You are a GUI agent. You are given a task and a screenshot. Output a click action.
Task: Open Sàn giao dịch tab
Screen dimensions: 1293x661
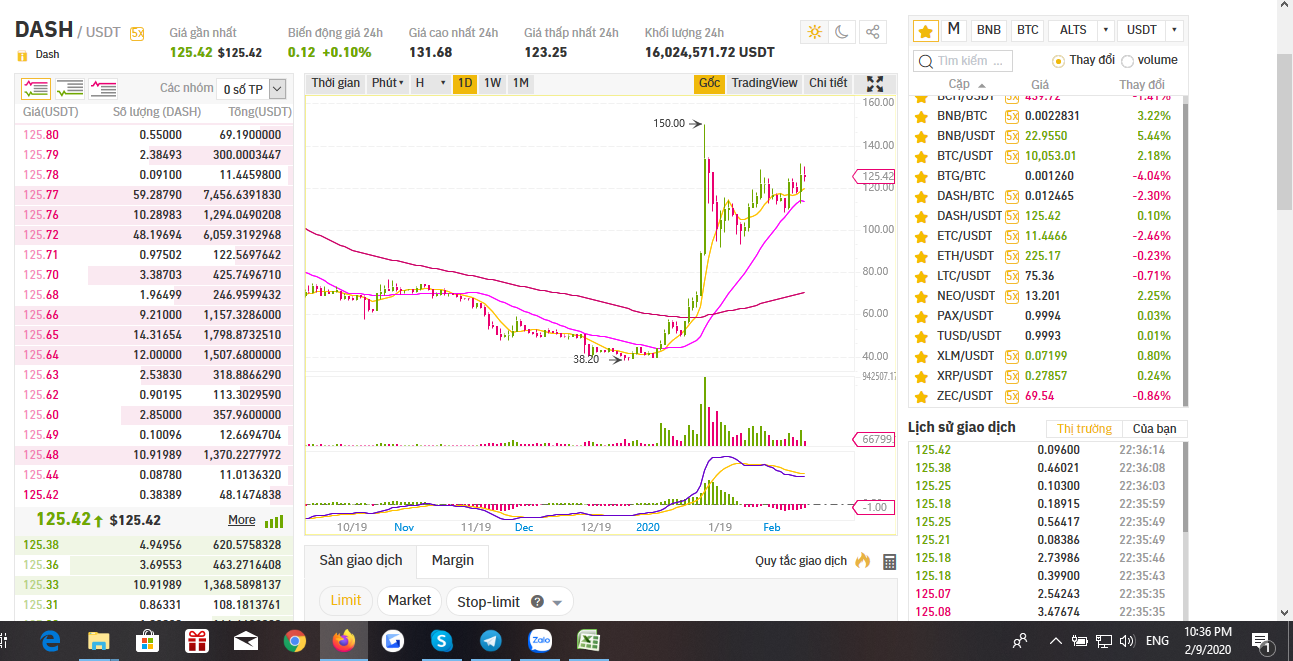pos(361,560)
